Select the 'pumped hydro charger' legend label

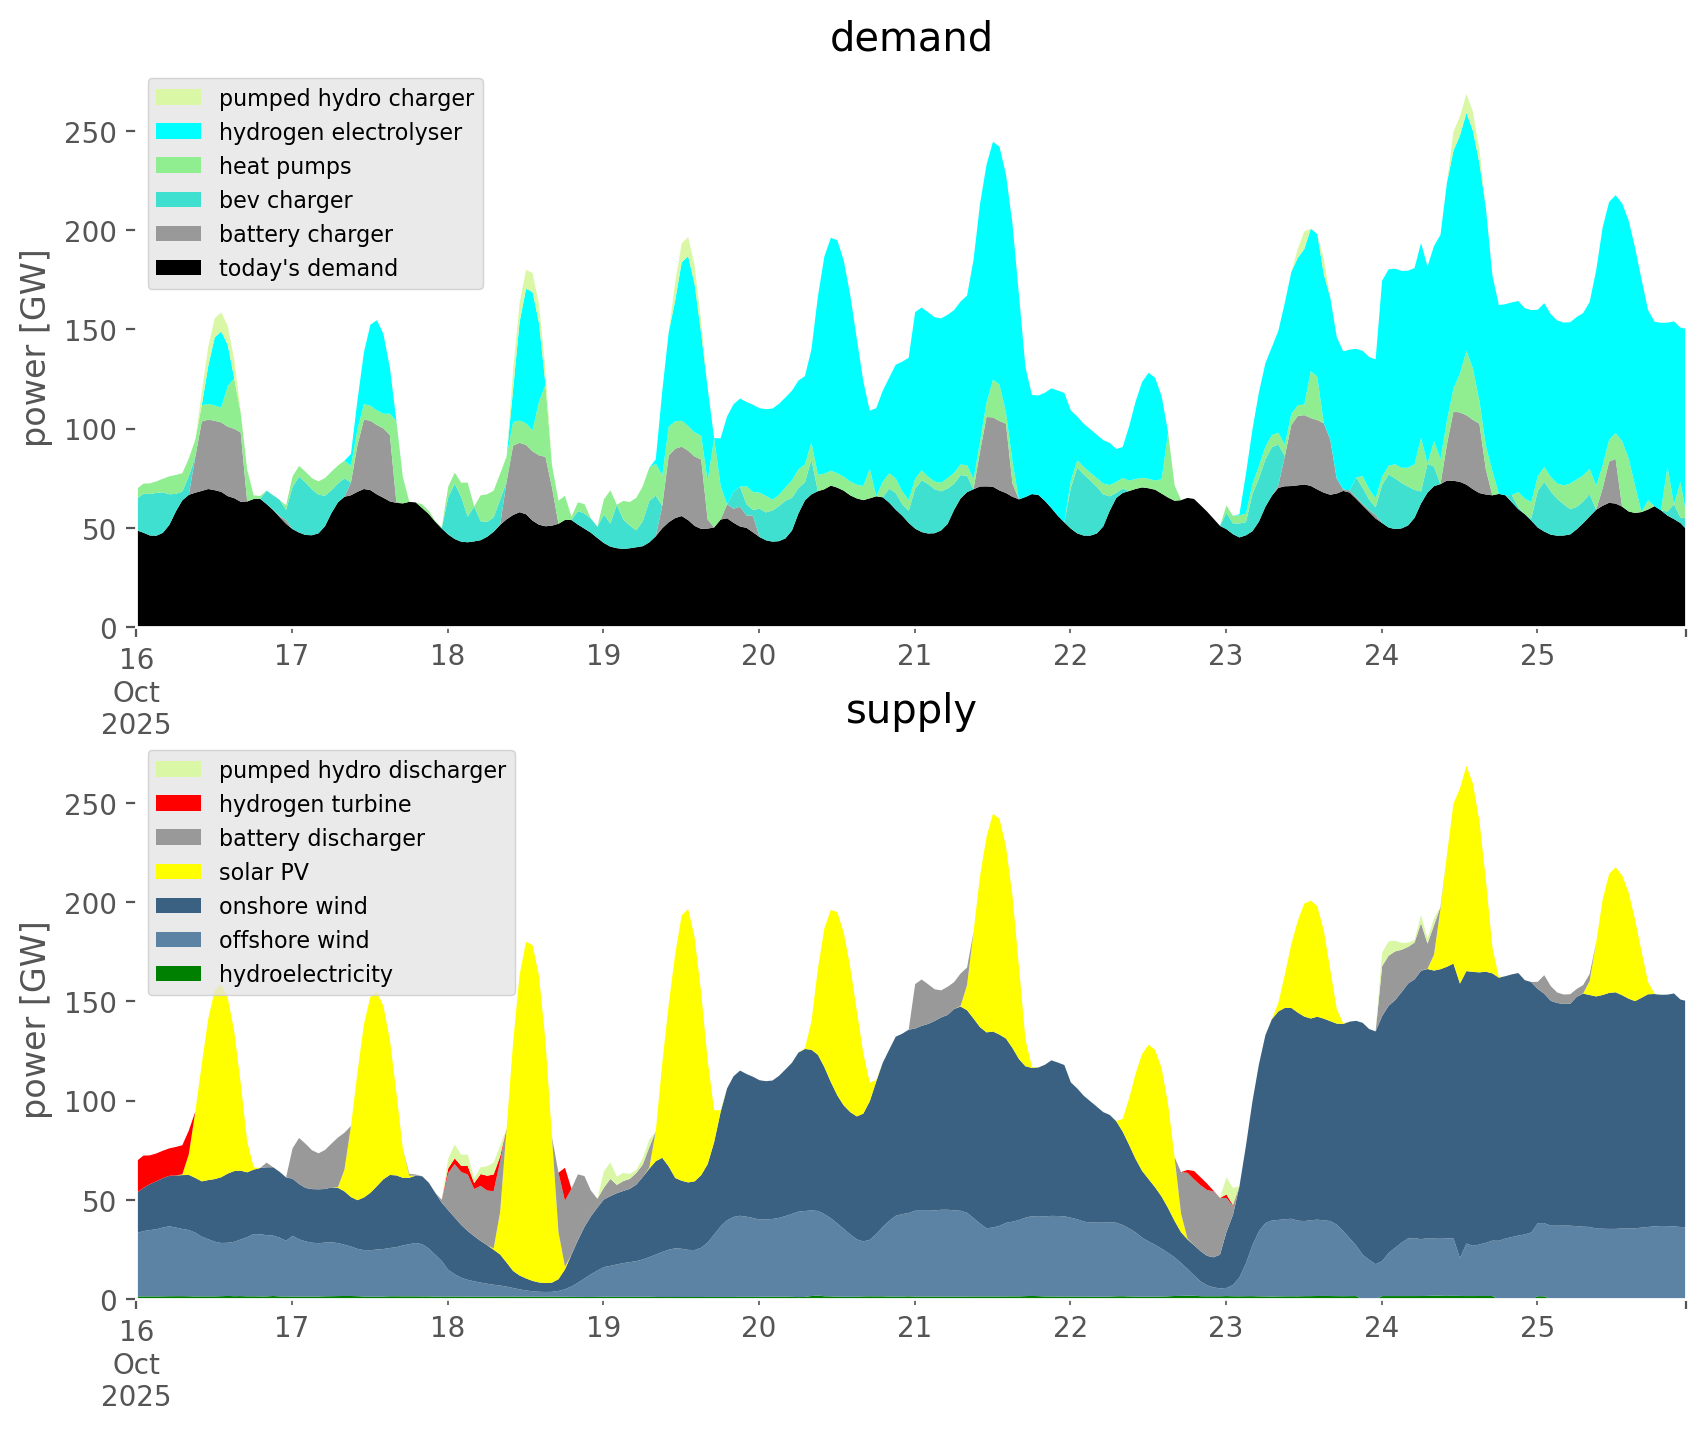(x=346, y=98)
